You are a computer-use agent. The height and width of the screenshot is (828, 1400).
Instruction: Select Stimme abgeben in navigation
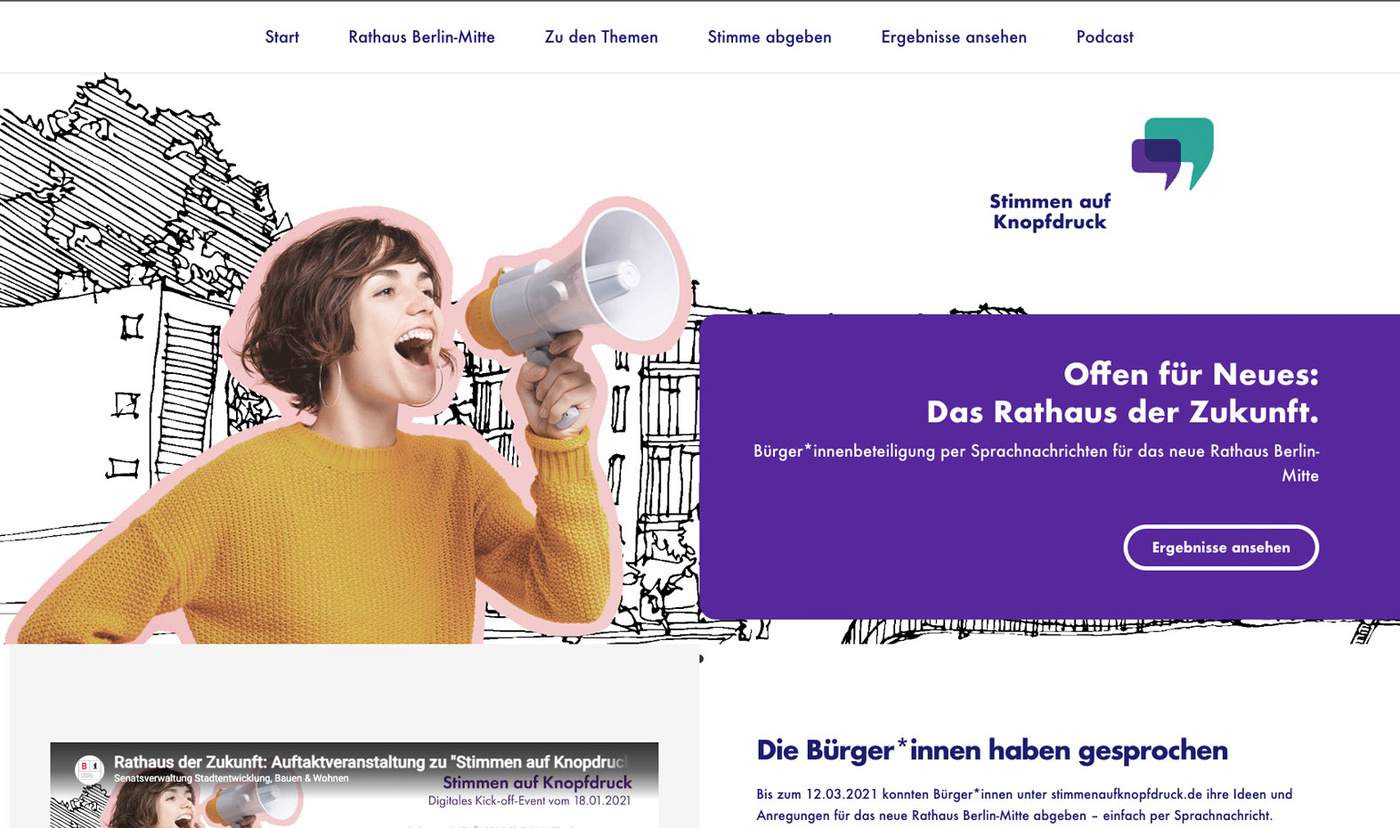[x=769, y=37]
